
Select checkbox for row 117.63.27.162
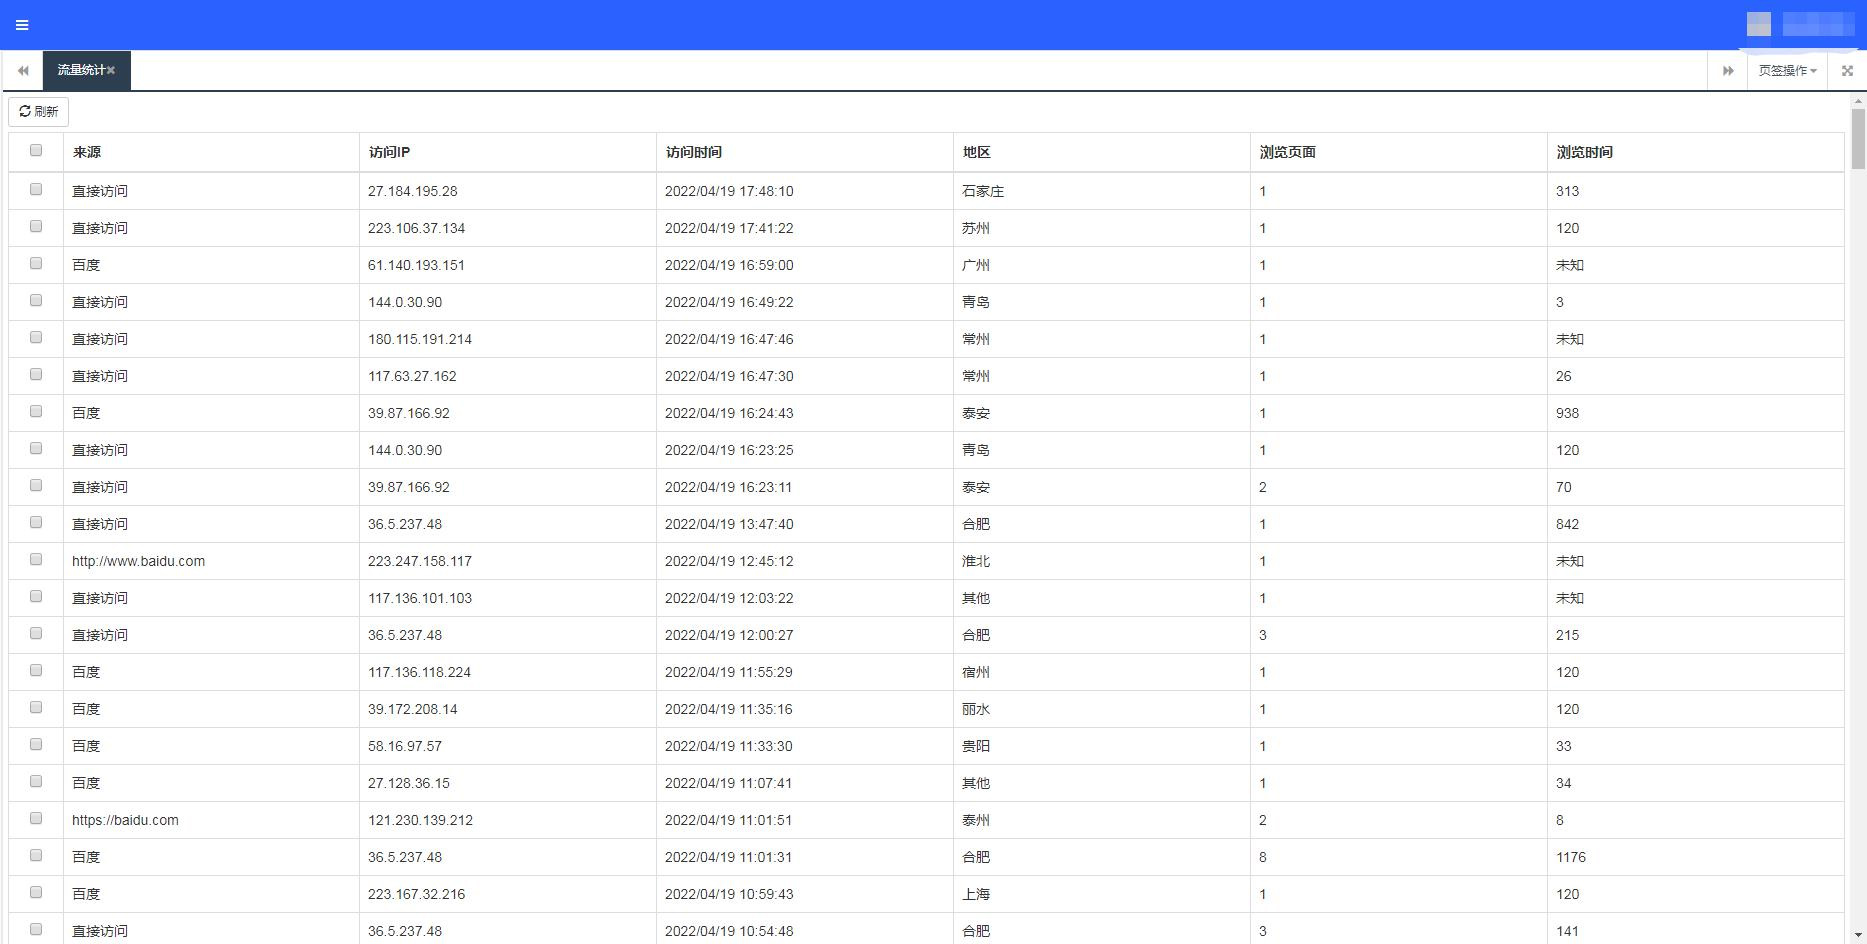coord(36,374)
